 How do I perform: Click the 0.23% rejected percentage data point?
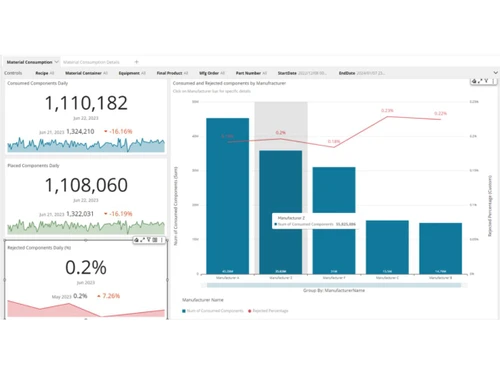(387, 116)
